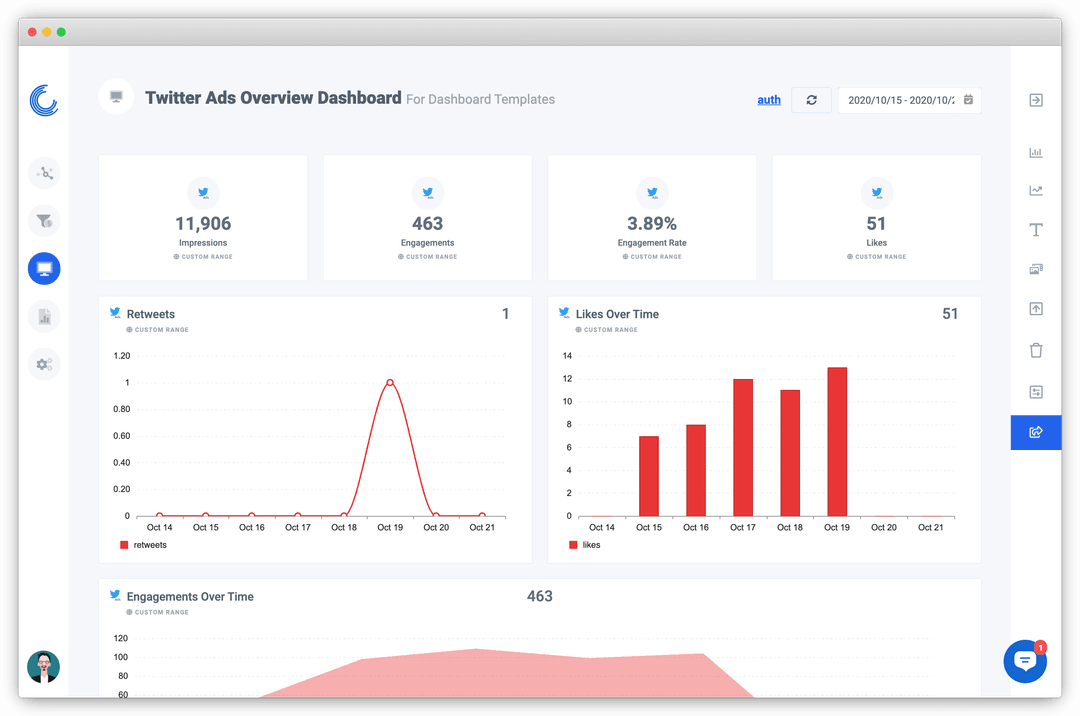Add an image widget icon
The height and width of the screenshot is (716, 1080).
(x=1036, y=269)
